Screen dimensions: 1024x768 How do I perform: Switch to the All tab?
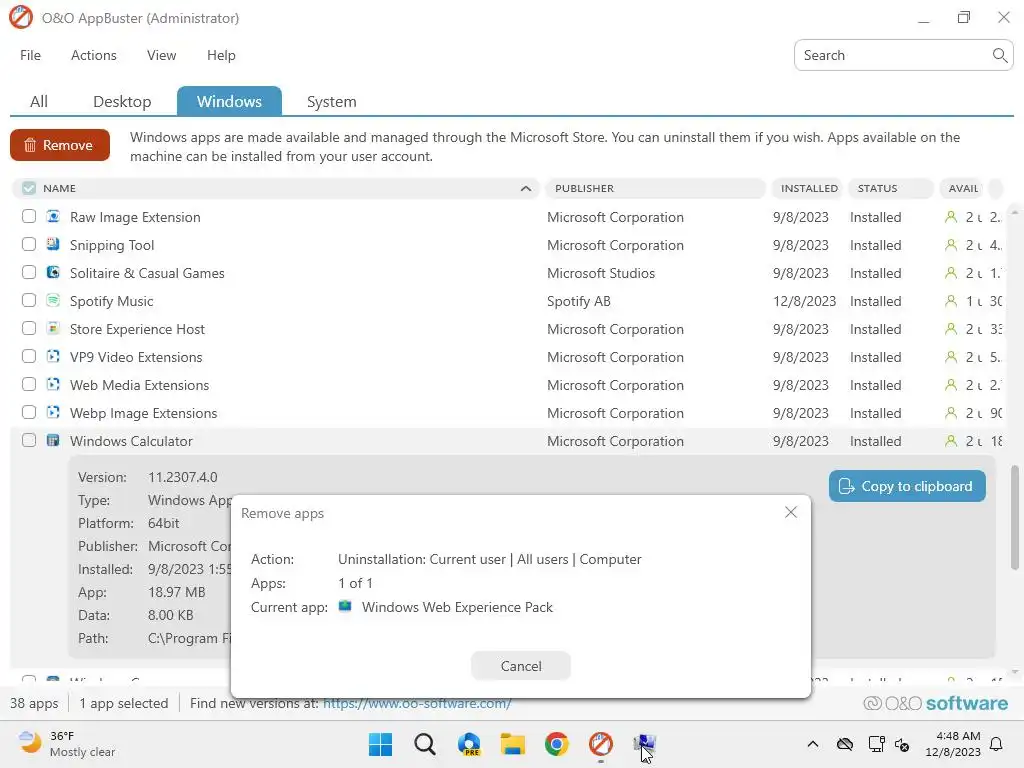(39, 102)
